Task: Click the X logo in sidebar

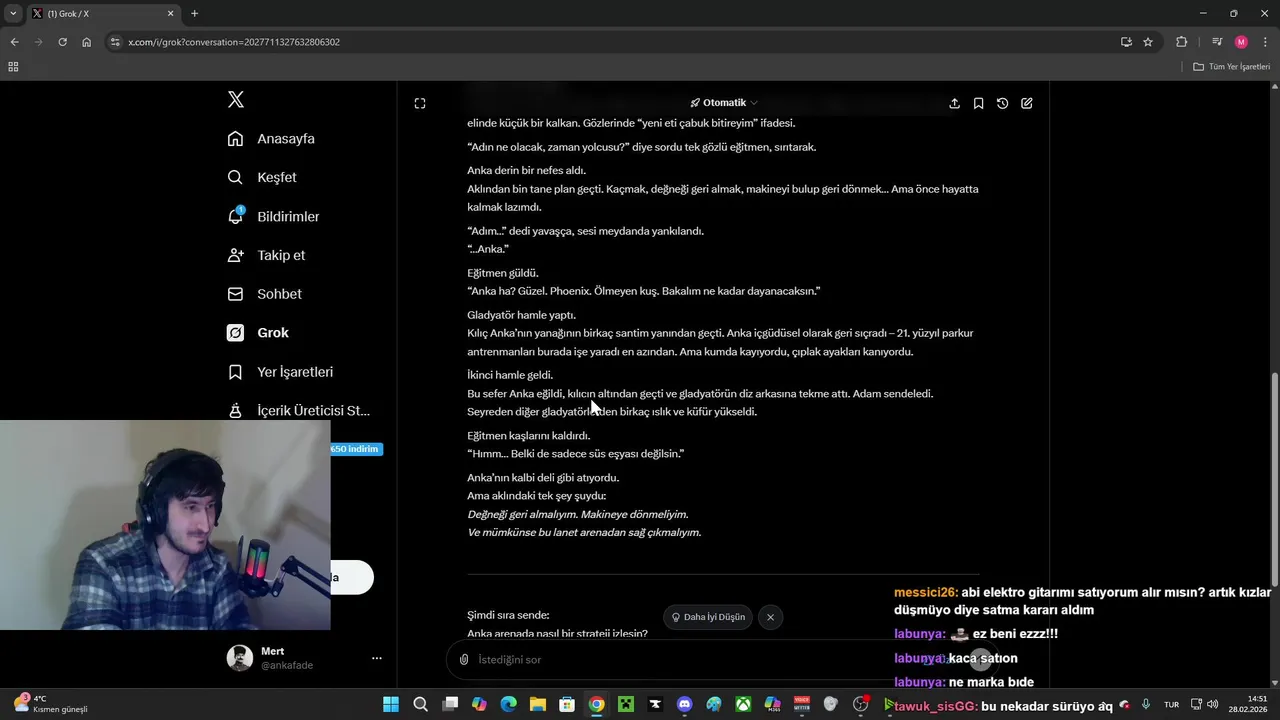Action: 236,99
